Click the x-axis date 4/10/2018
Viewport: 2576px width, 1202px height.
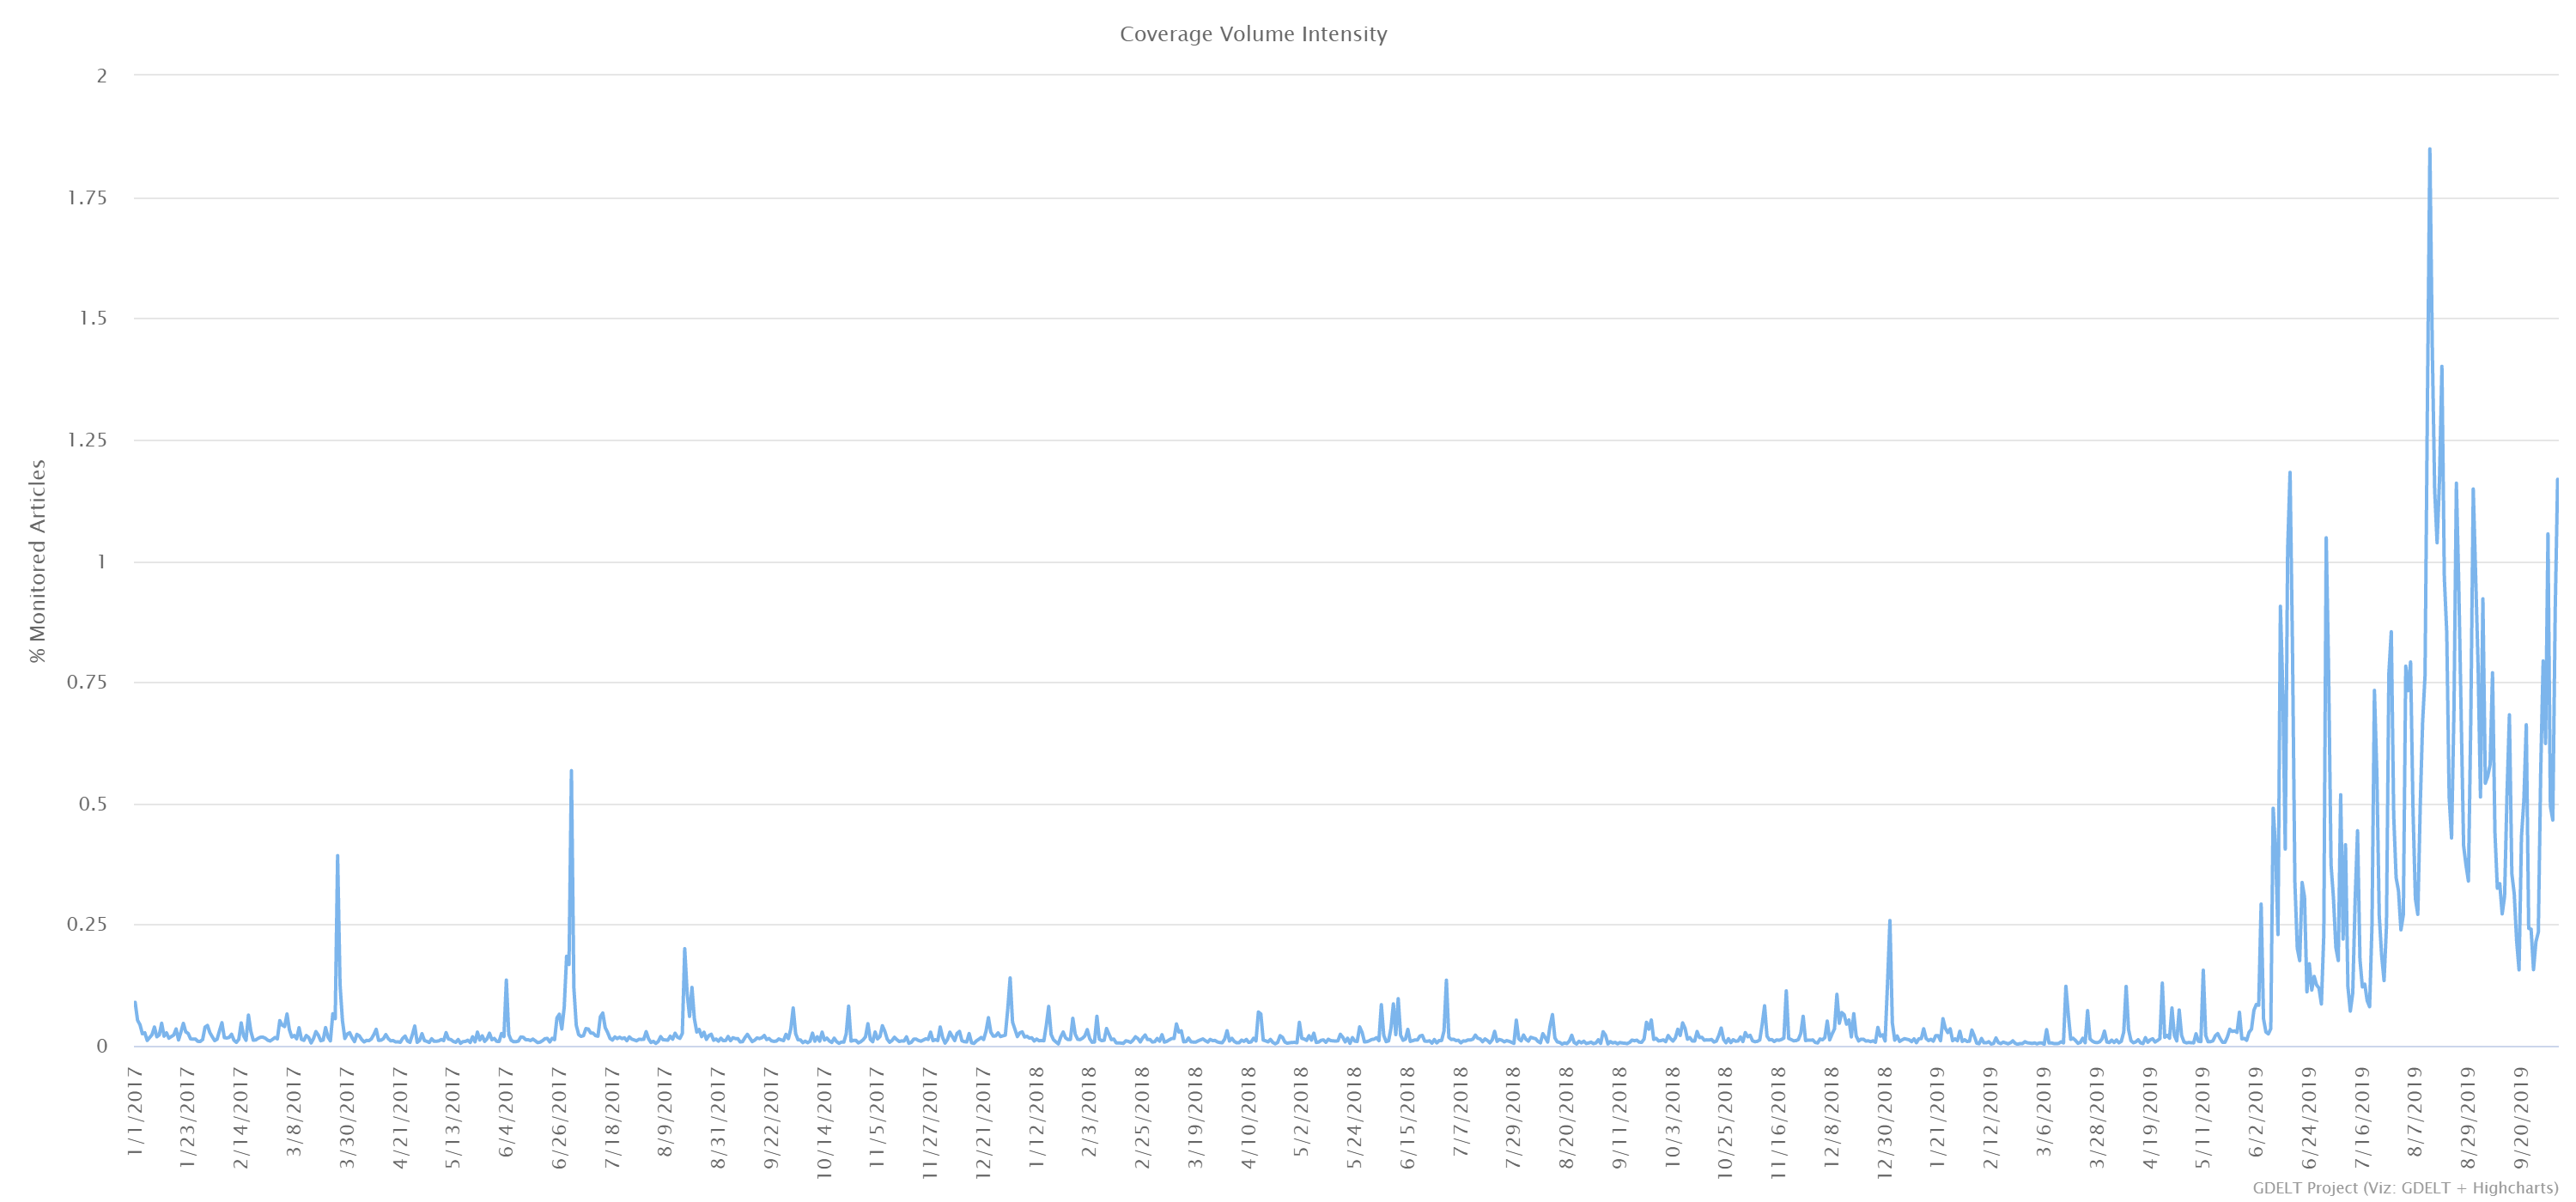click(x=1249, y=1116)
